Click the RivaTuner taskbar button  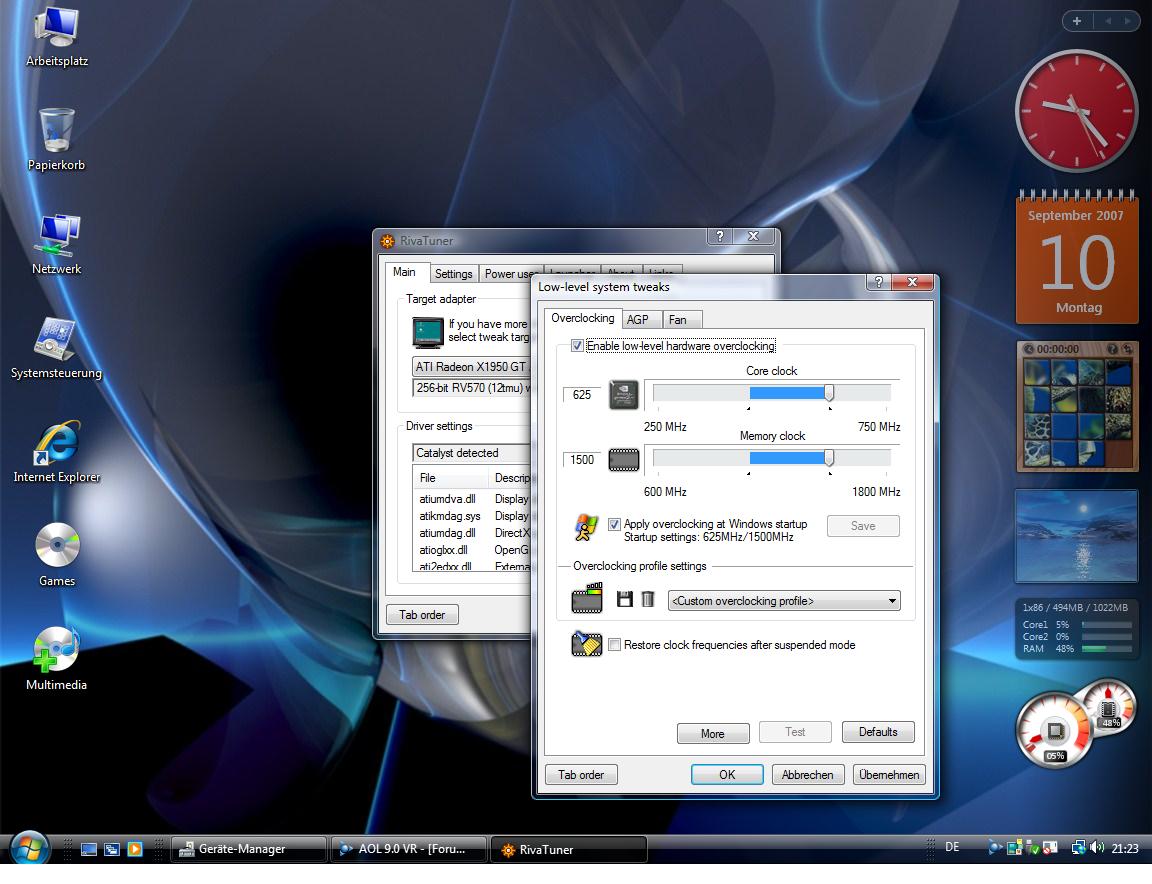tap(569, 849)
